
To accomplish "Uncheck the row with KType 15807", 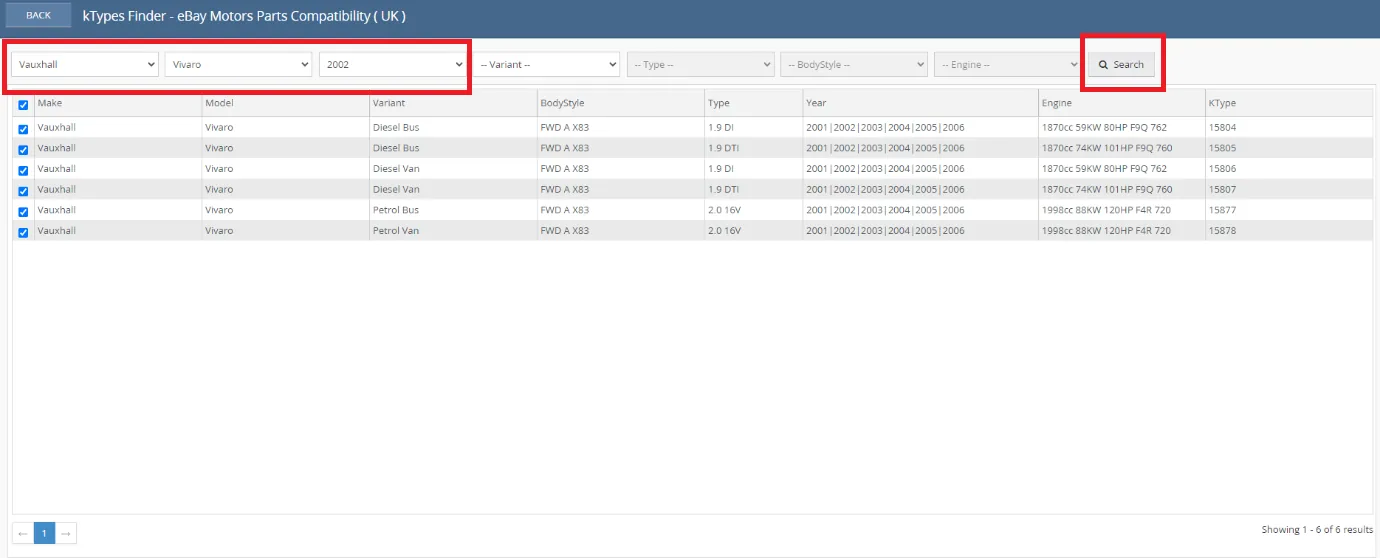I will point(23,190).
